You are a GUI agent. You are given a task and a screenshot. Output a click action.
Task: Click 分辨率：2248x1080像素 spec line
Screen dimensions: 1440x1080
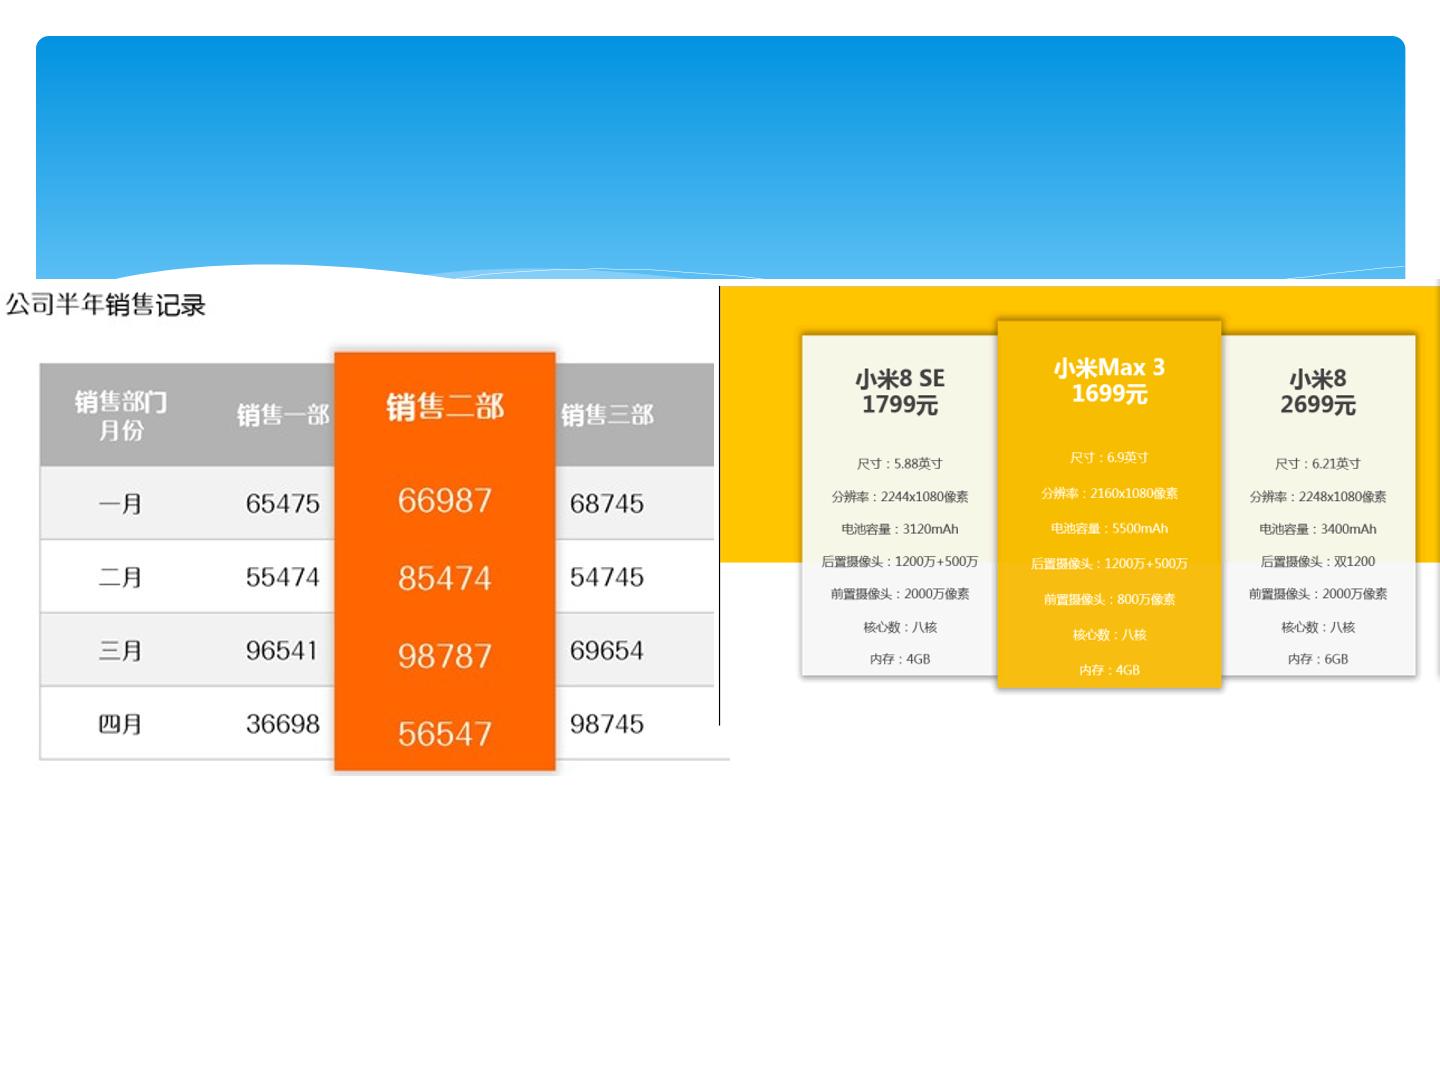(1318, 497)
